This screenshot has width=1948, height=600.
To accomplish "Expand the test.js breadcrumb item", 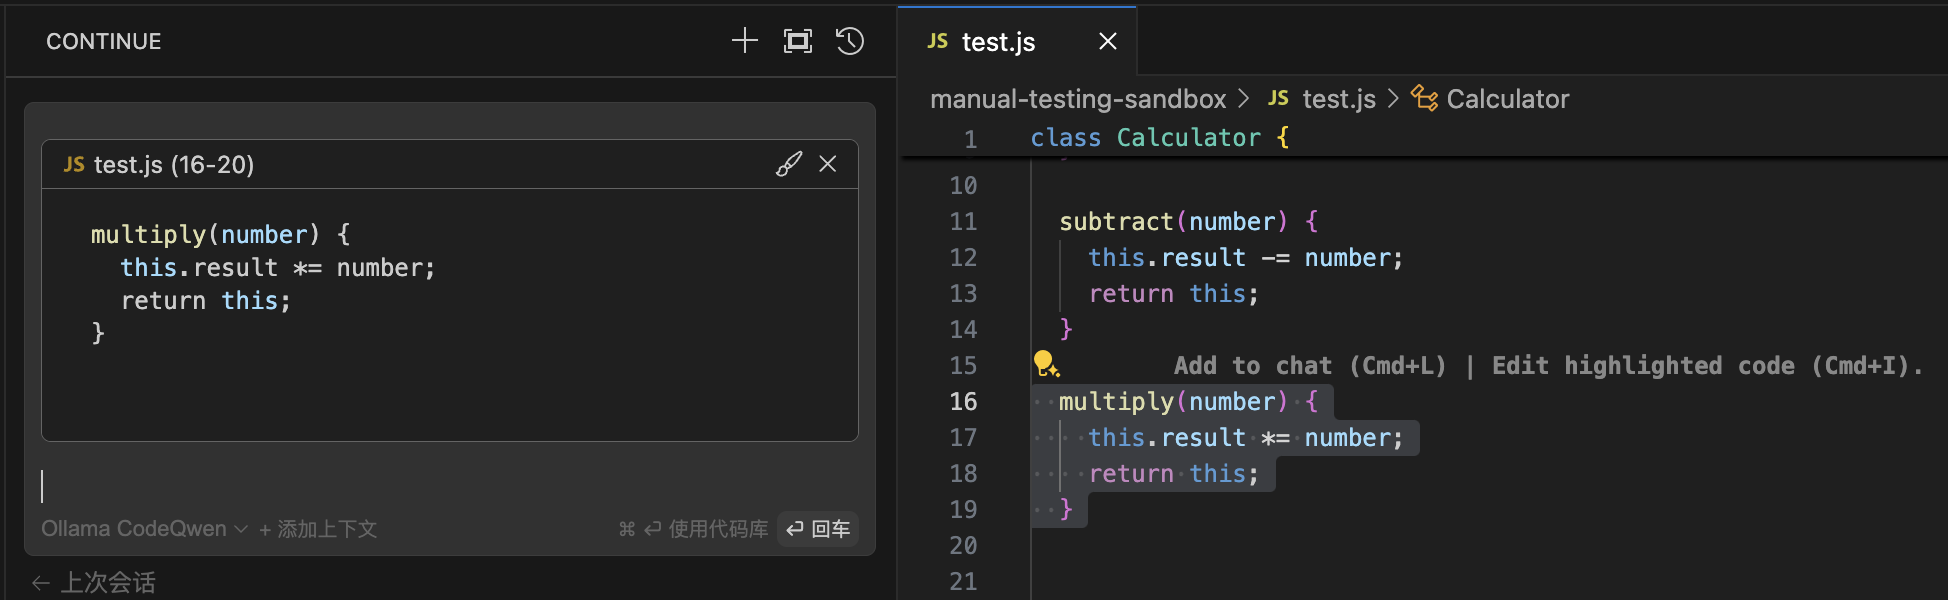I will (1338, 99).
